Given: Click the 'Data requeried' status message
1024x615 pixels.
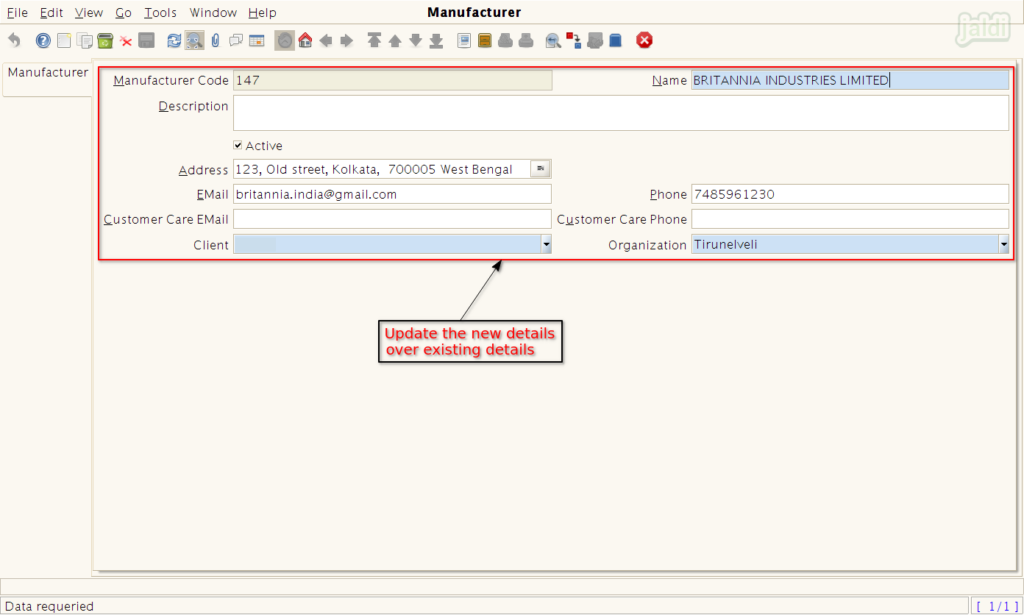Looking at the screenshot, I should click(x=50, y=607).
